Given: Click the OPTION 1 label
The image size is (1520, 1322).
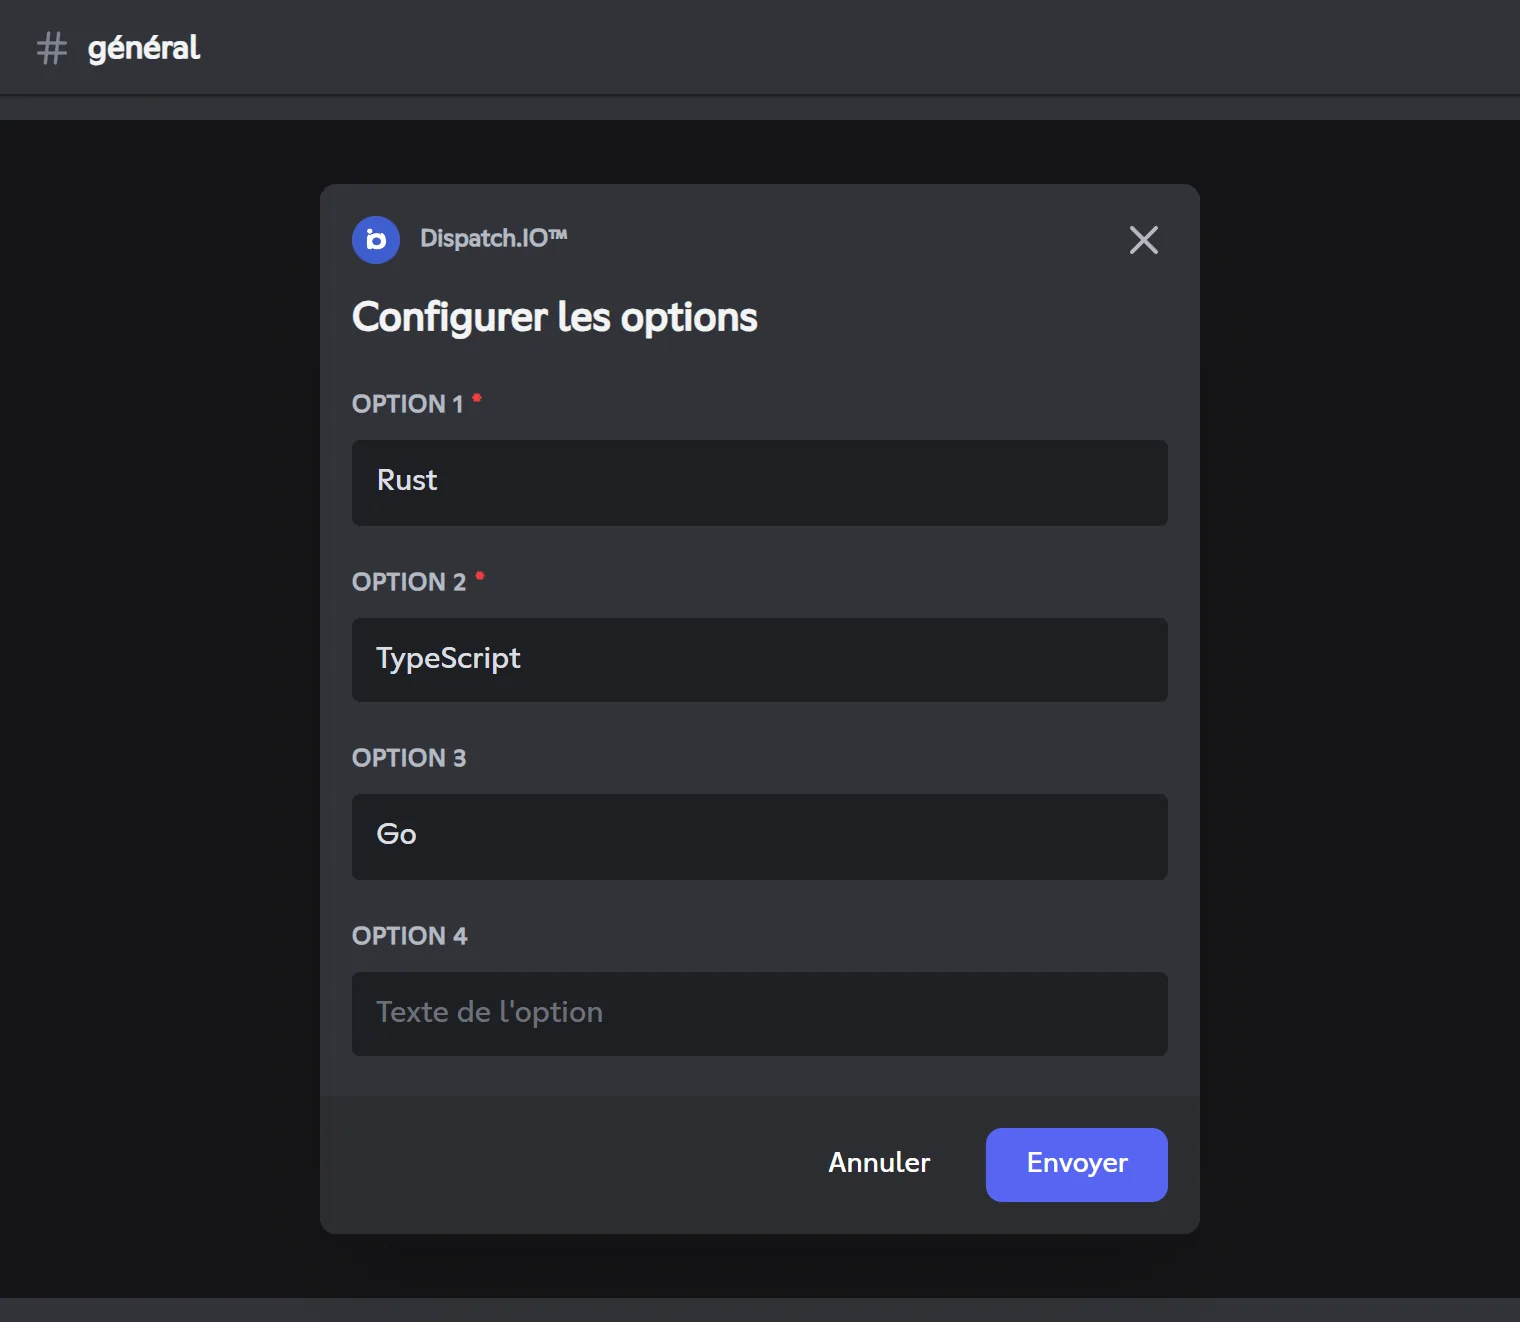Looking at the screenshot, I should pyautogui.click(x=408, y=404).
